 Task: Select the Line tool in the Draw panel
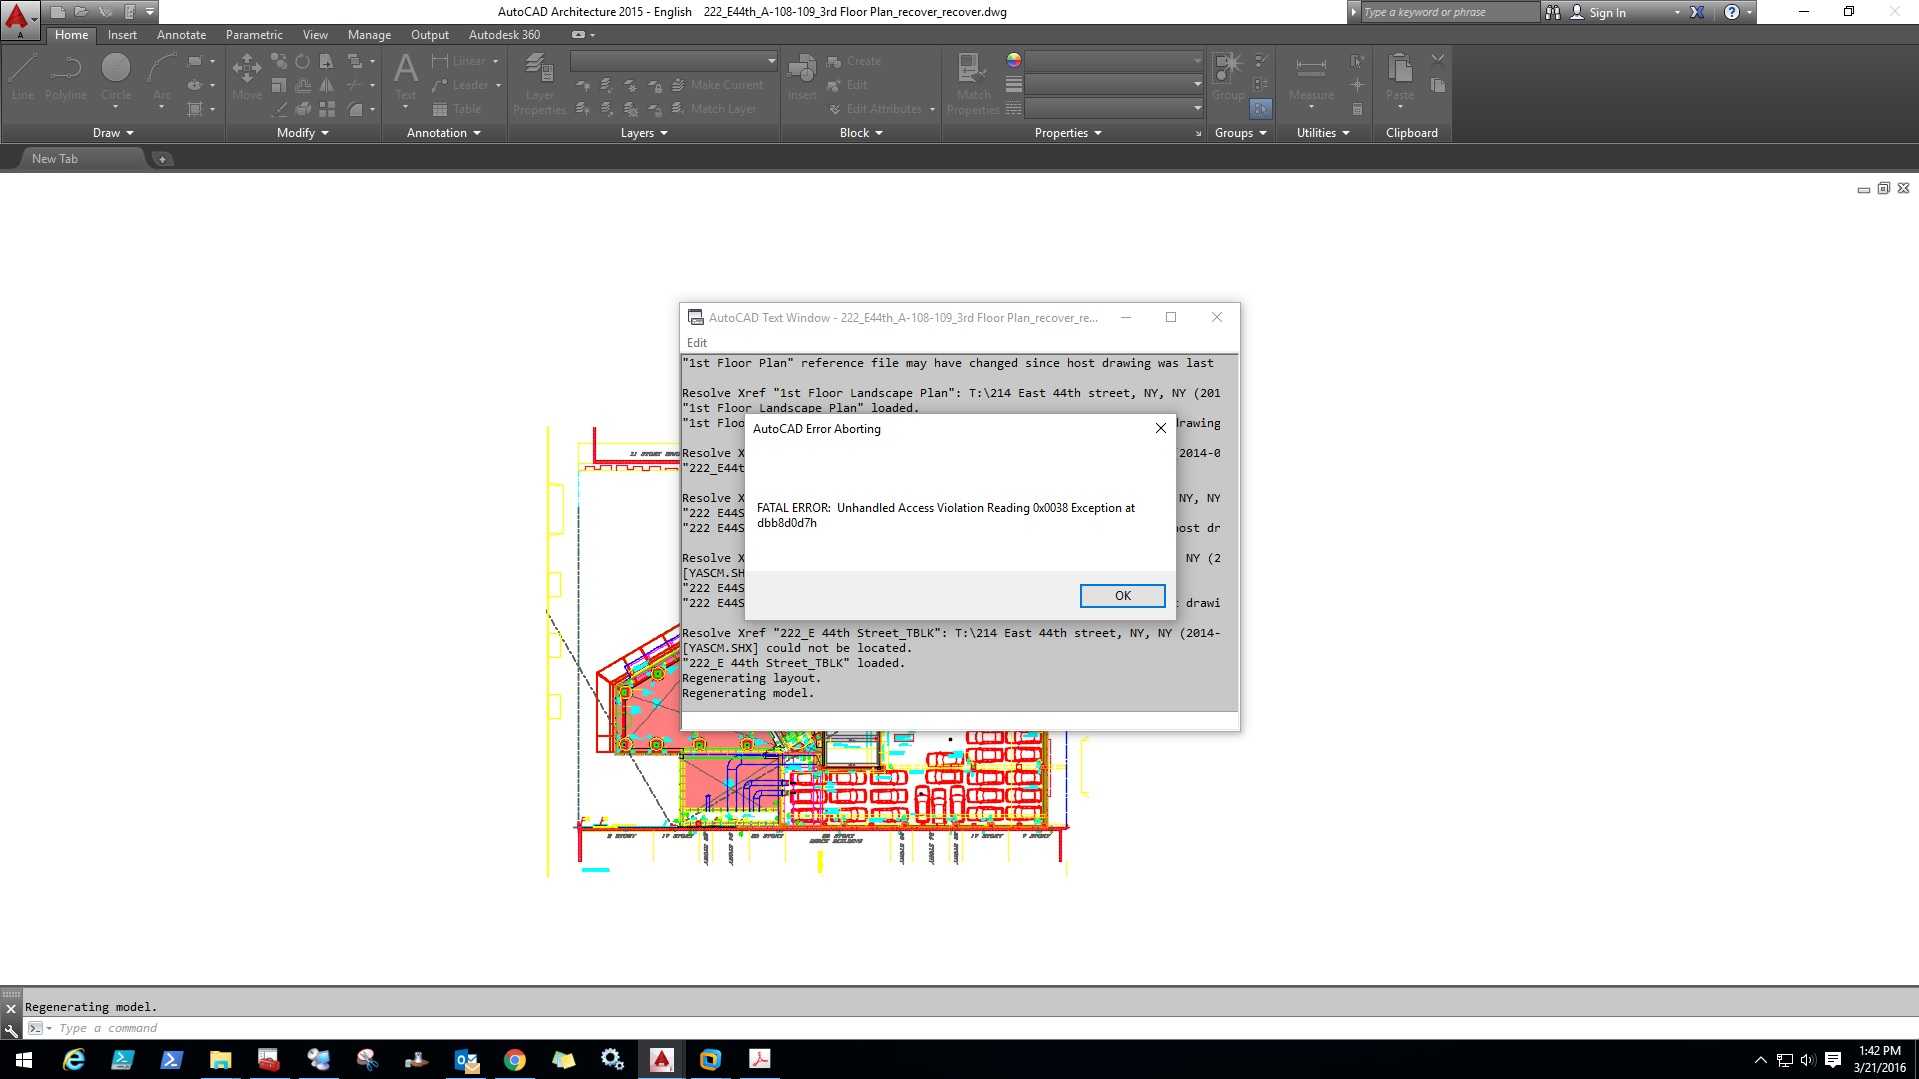pos(23,78)
